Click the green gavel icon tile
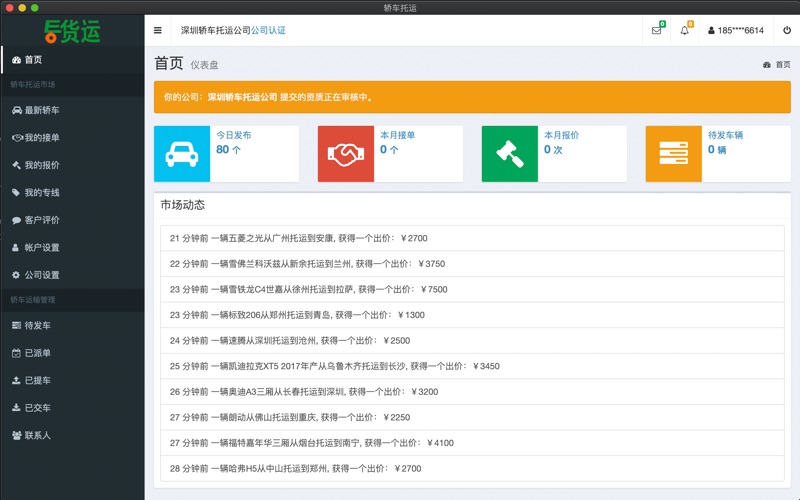This screenshot has height=500, width=800. click(510, 154)
